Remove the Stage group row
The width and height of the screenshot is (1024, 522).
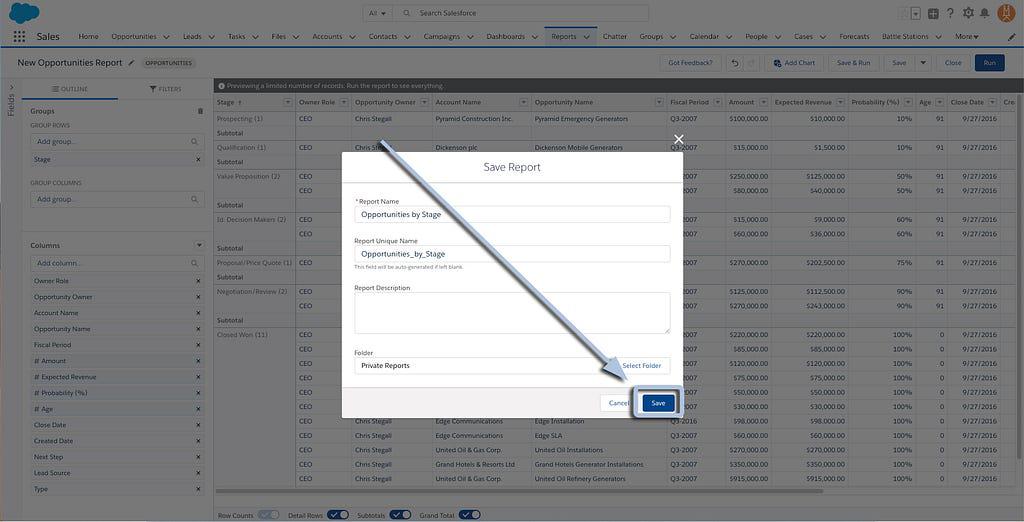click(x=198, y=159)
